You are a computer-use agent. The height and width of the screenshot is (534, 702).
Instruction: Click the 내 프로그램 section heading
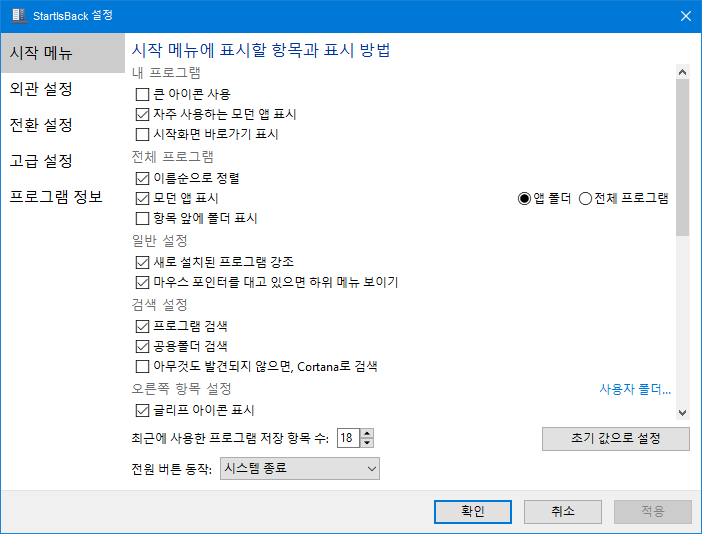coord(166,73)
